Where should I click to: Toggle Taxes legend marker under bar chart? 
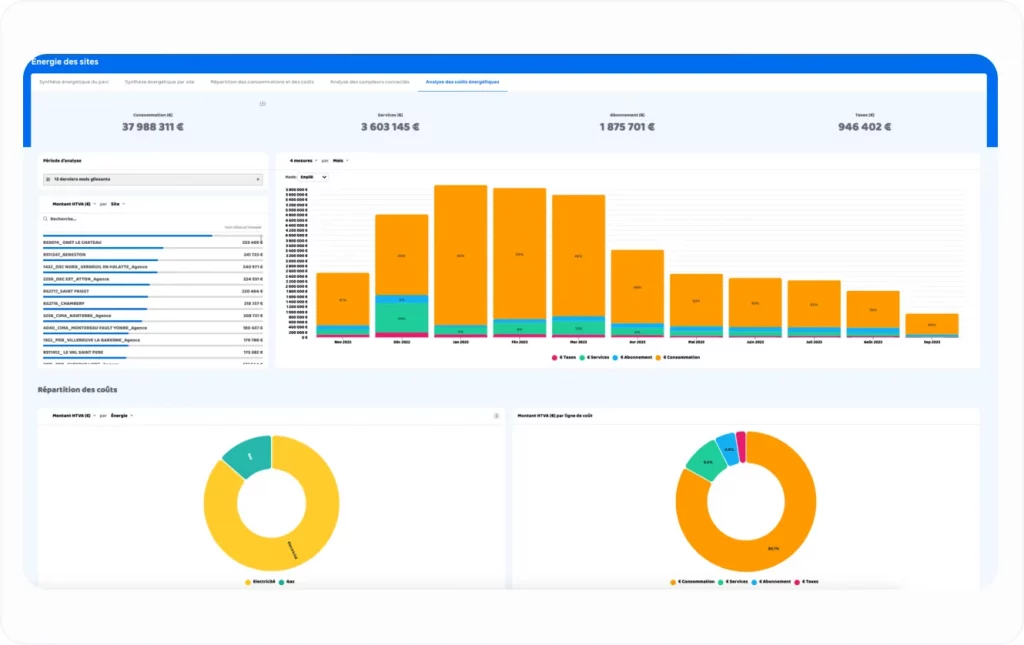click(555, 357)
